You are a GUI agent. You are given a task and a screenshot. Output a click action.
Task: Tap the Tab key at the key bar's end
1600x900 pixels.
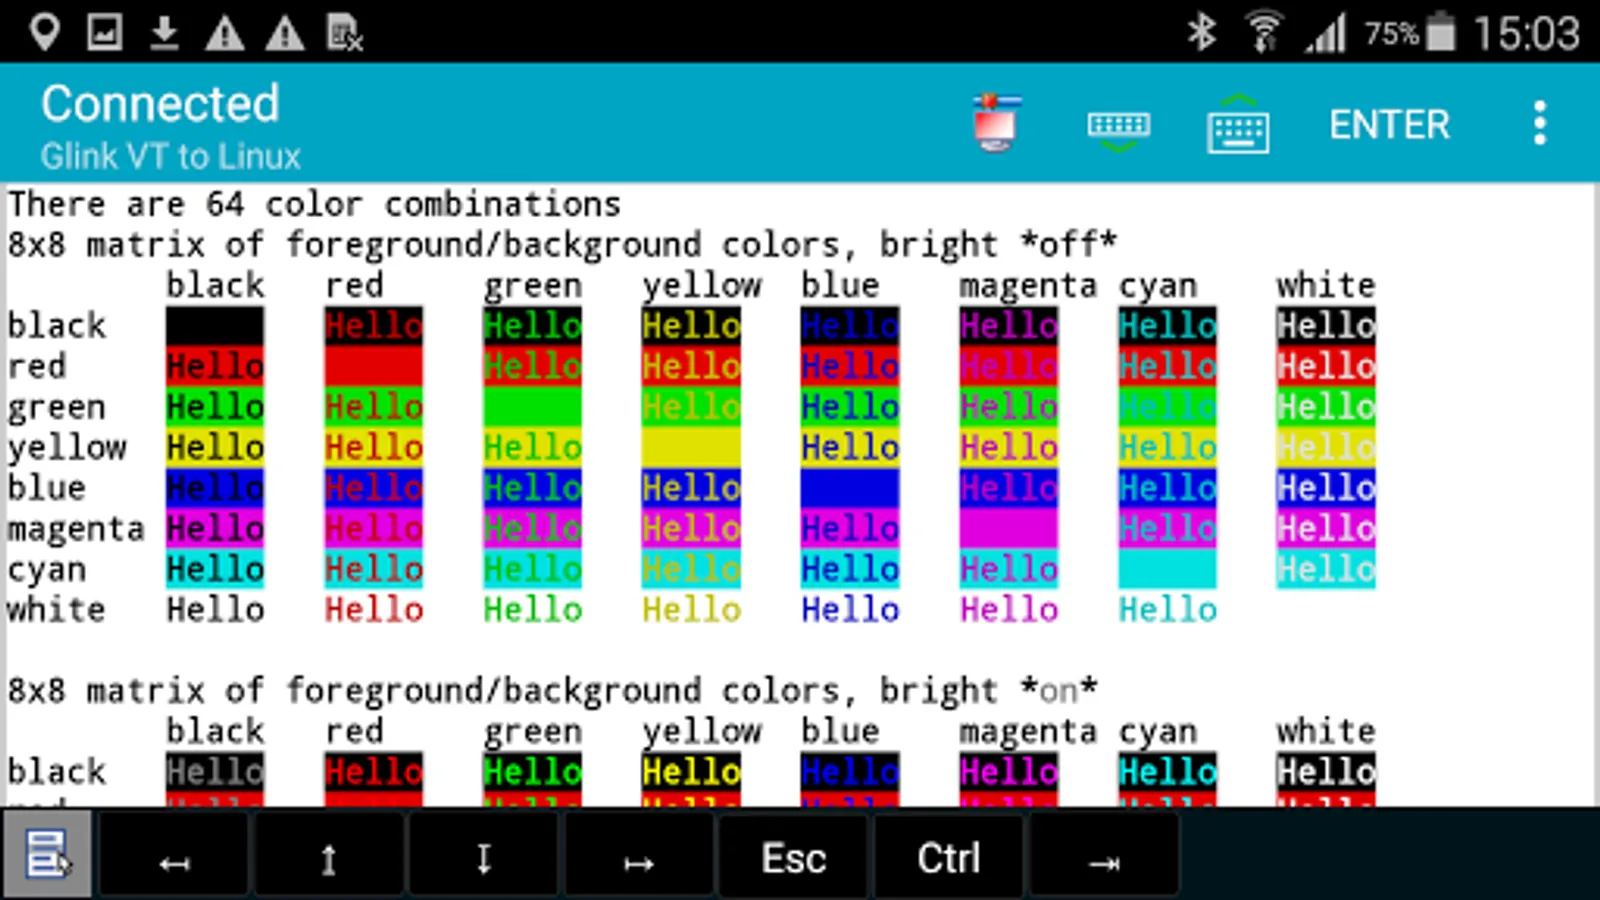coord(1104,857)
